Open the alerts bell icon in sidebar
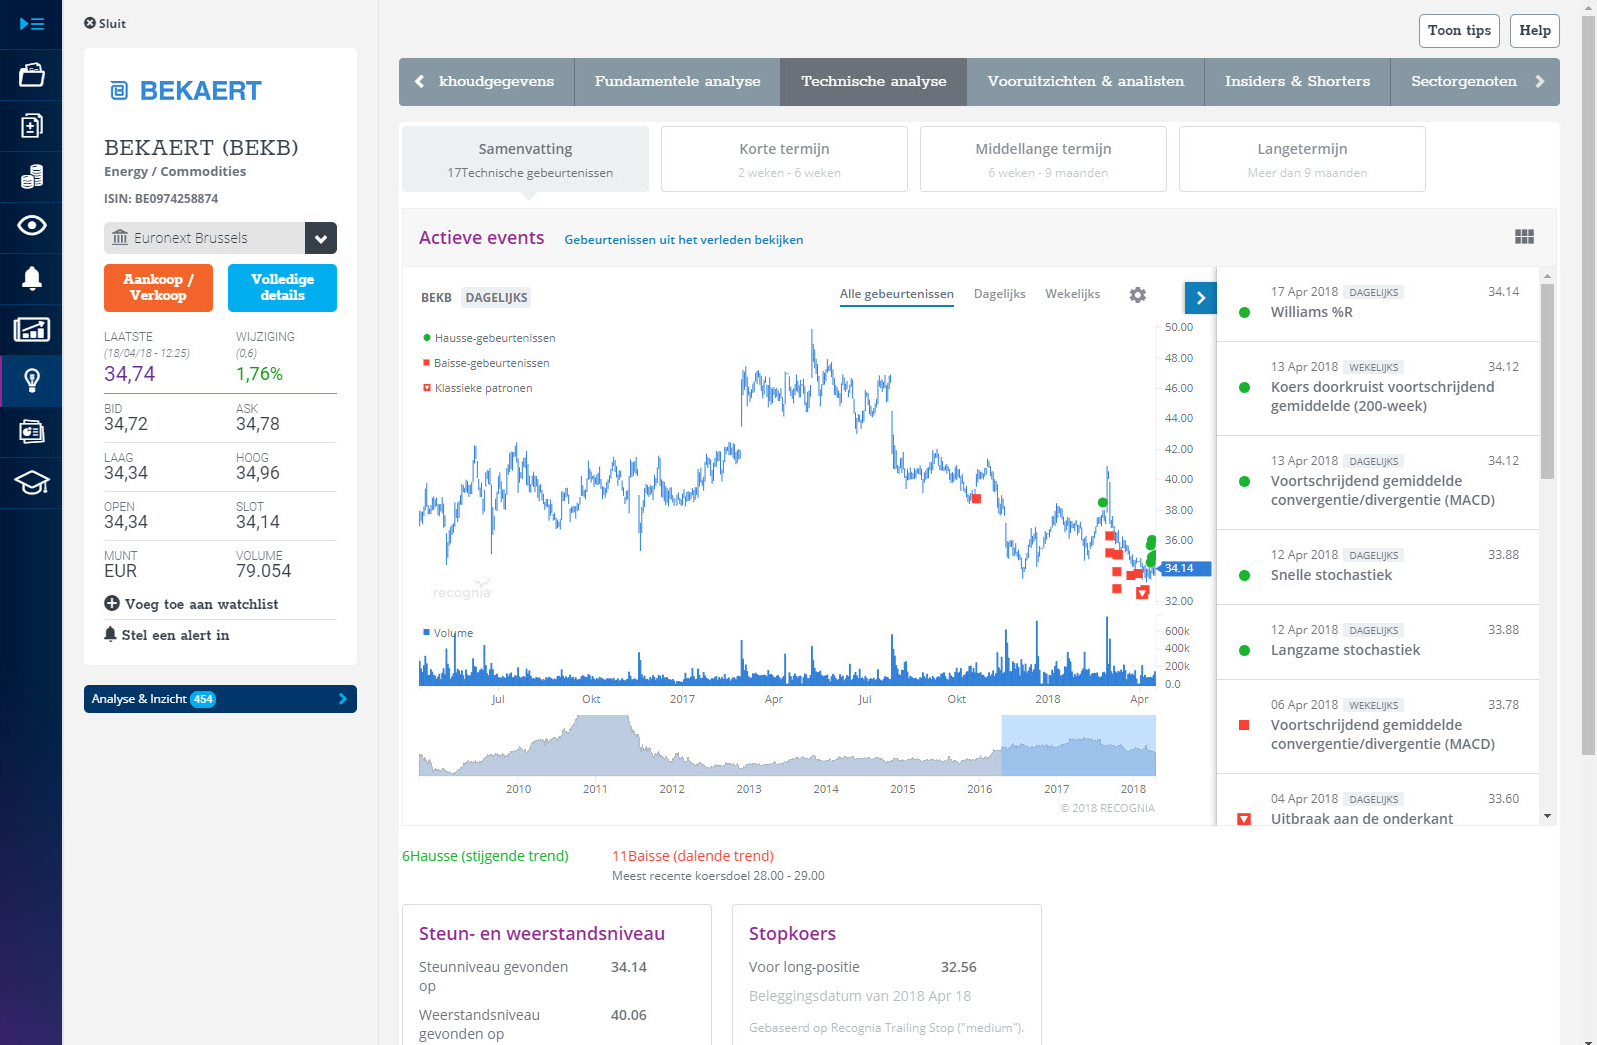 31,278
